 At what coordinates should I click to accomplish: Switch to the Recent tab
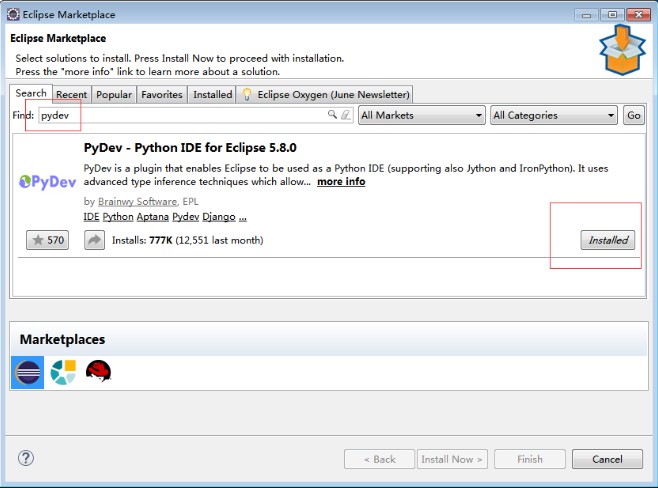tap(71, 94)
